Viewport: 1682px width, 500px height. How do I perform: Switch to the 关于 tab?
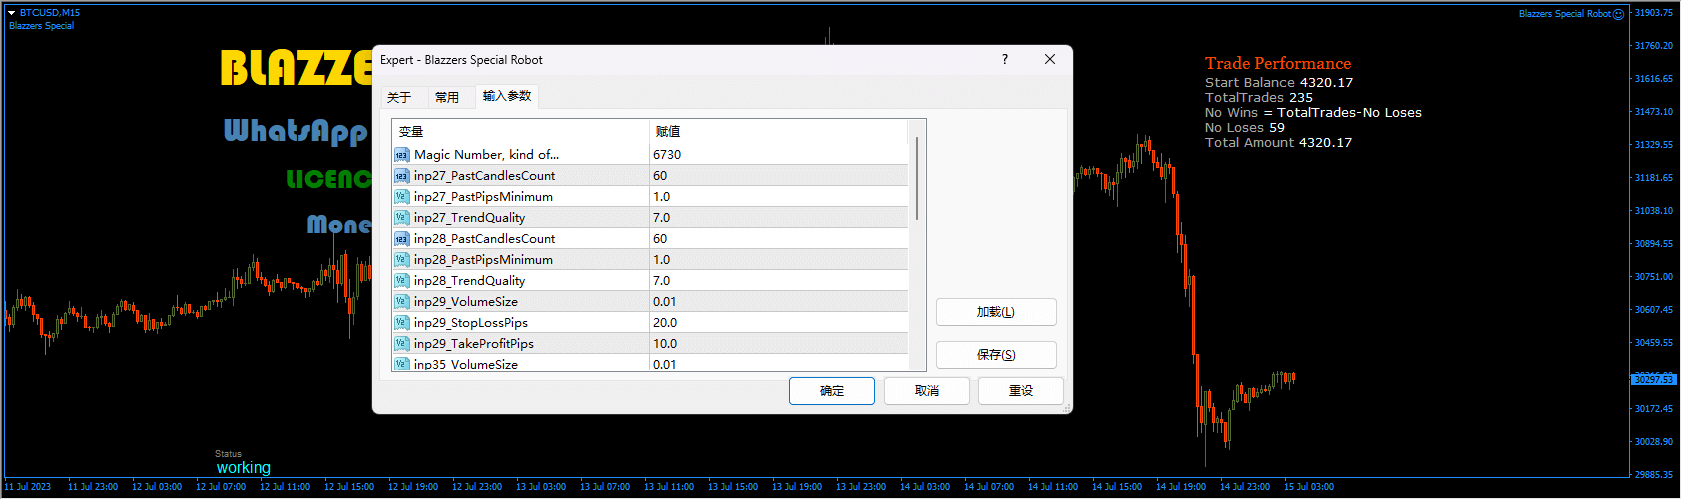point(399,97)
